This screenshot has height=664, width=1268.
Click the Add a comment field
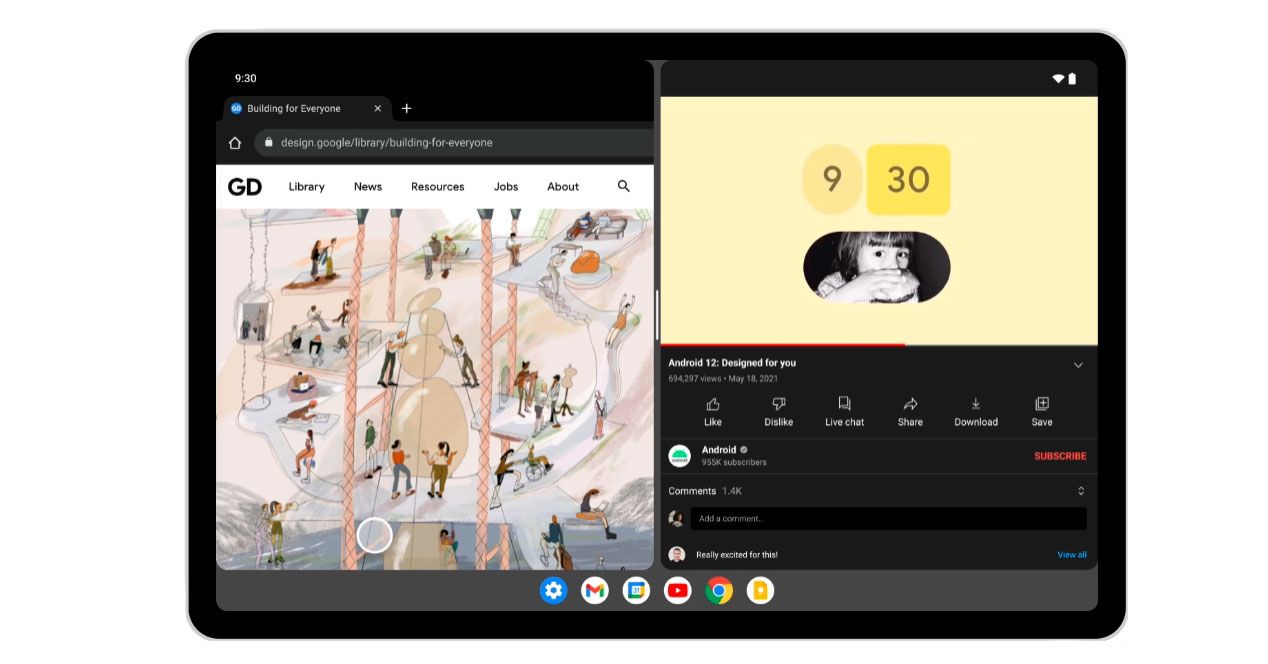pyautogui.click(x=888, y=518)
